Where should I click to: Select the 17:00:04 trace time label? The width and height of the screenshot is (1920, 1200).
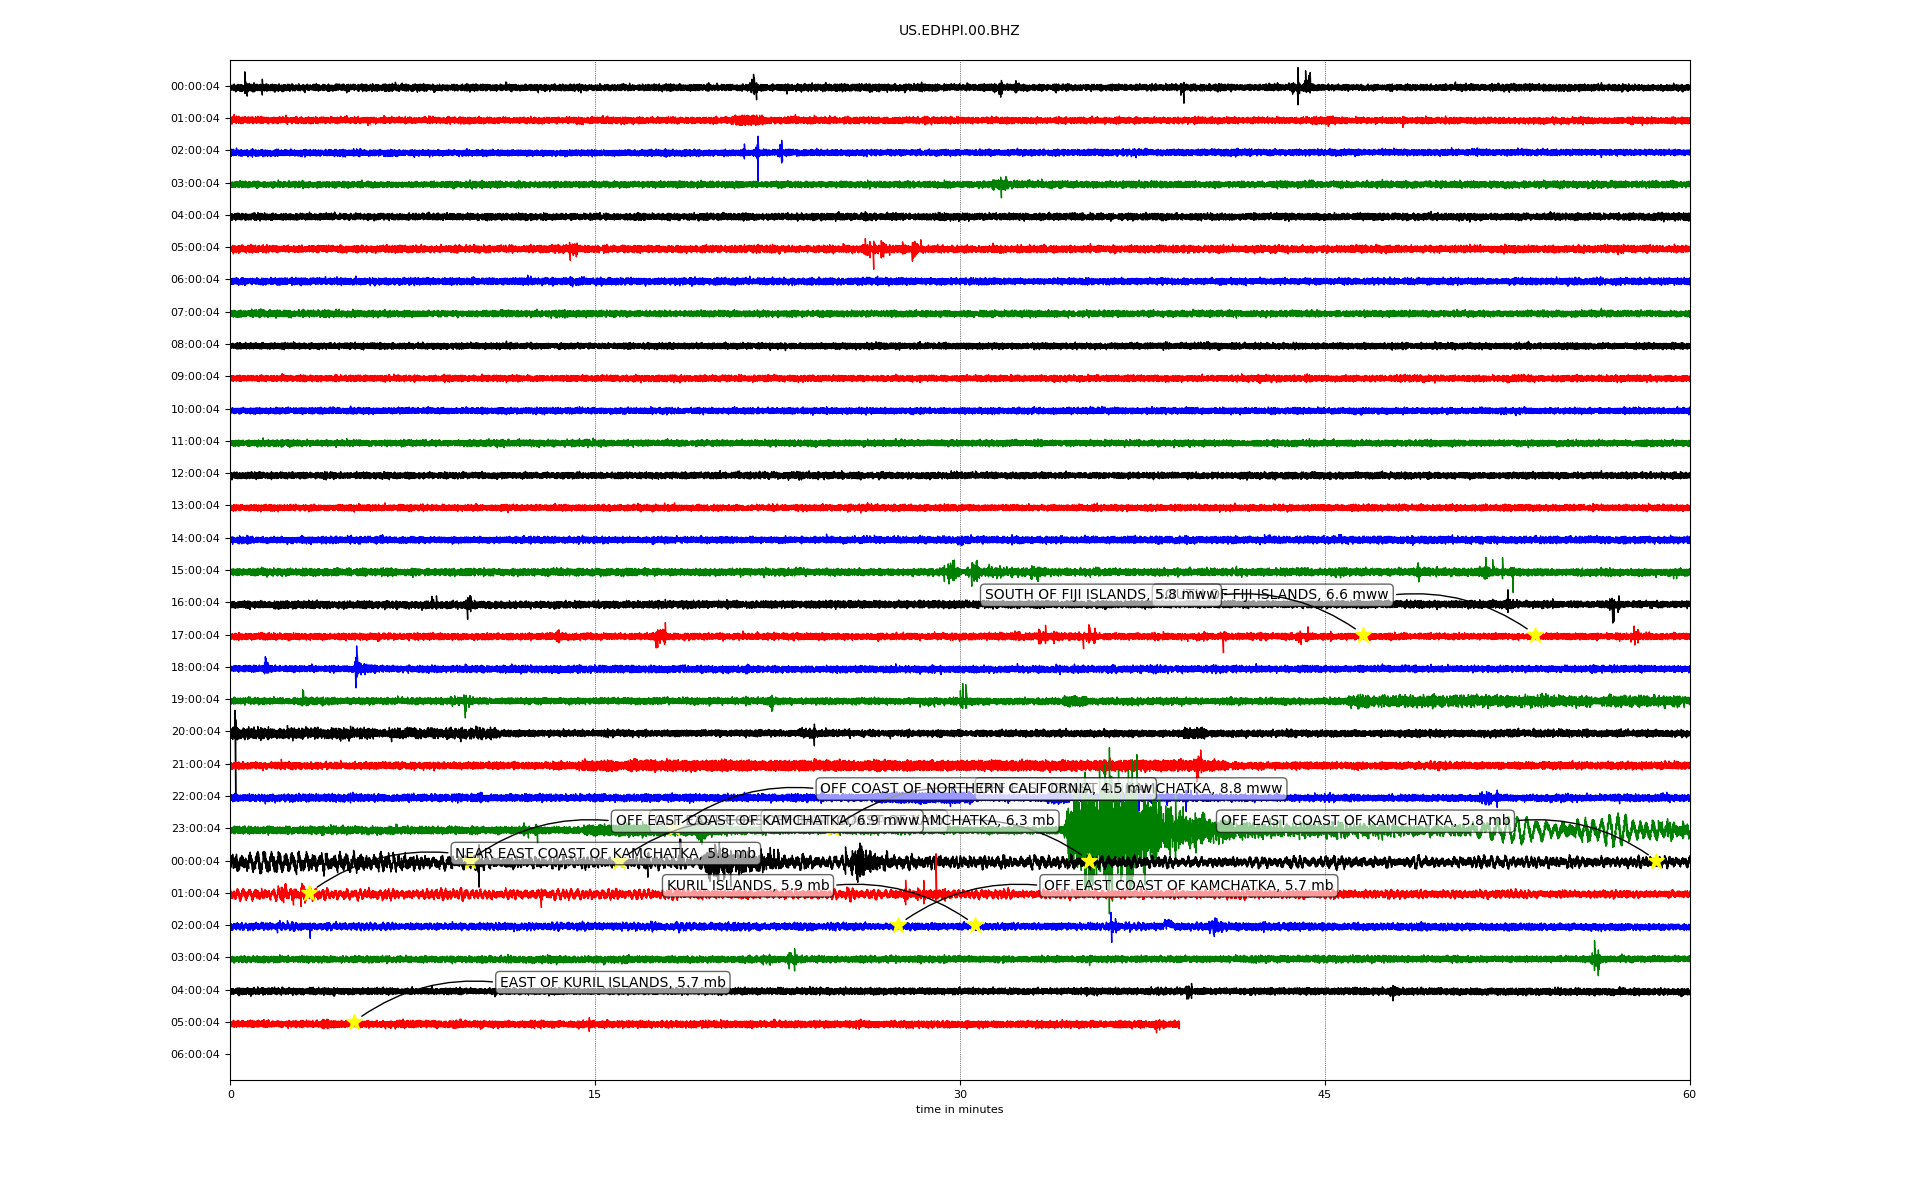(195, 636)
